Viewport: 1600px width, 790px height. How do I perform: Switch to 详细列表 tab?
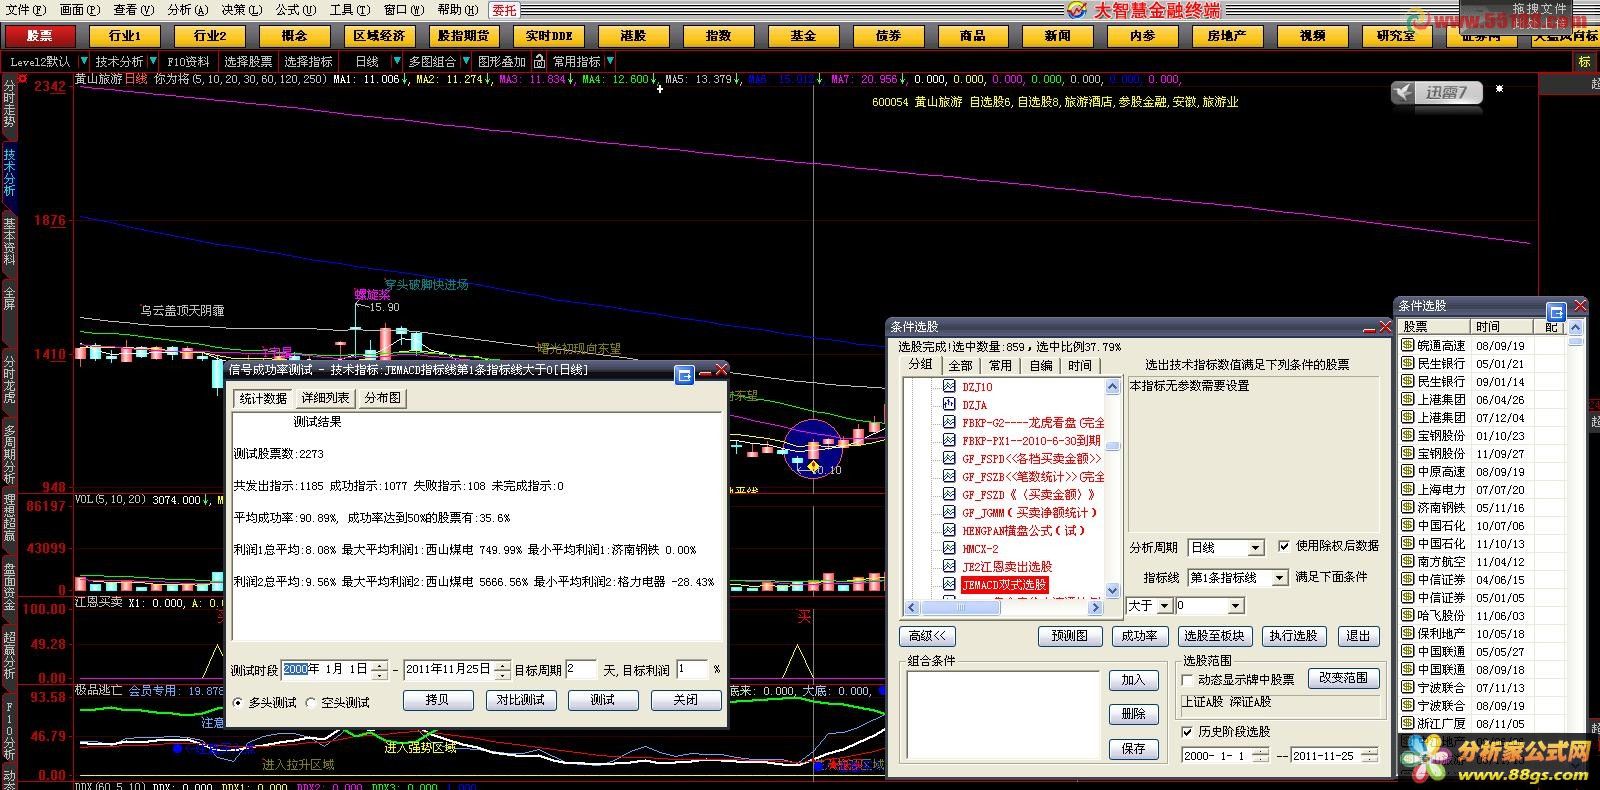[326, 398]
